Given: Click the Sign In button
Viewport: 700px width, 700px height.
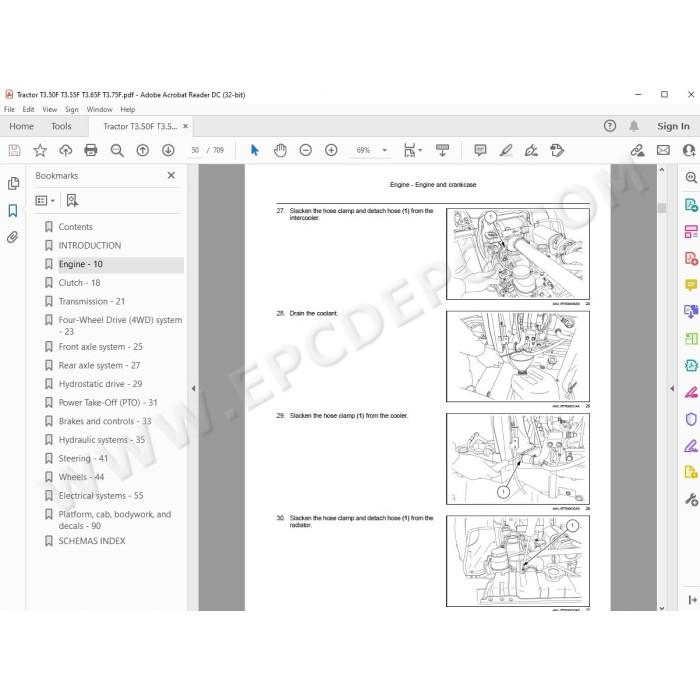Looking at the screenshot, I should pos(673,126).
